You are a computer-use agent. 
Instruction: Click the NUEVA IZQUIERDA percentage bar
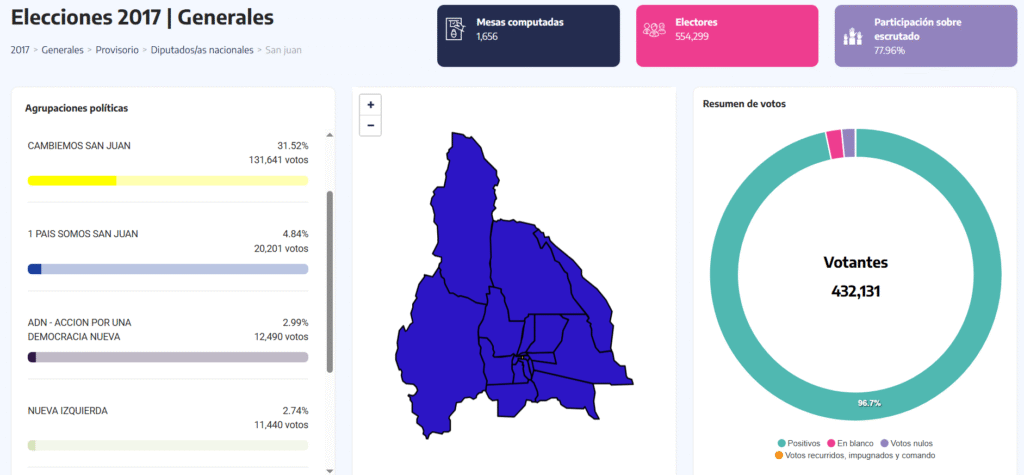[x=168, y=446]
